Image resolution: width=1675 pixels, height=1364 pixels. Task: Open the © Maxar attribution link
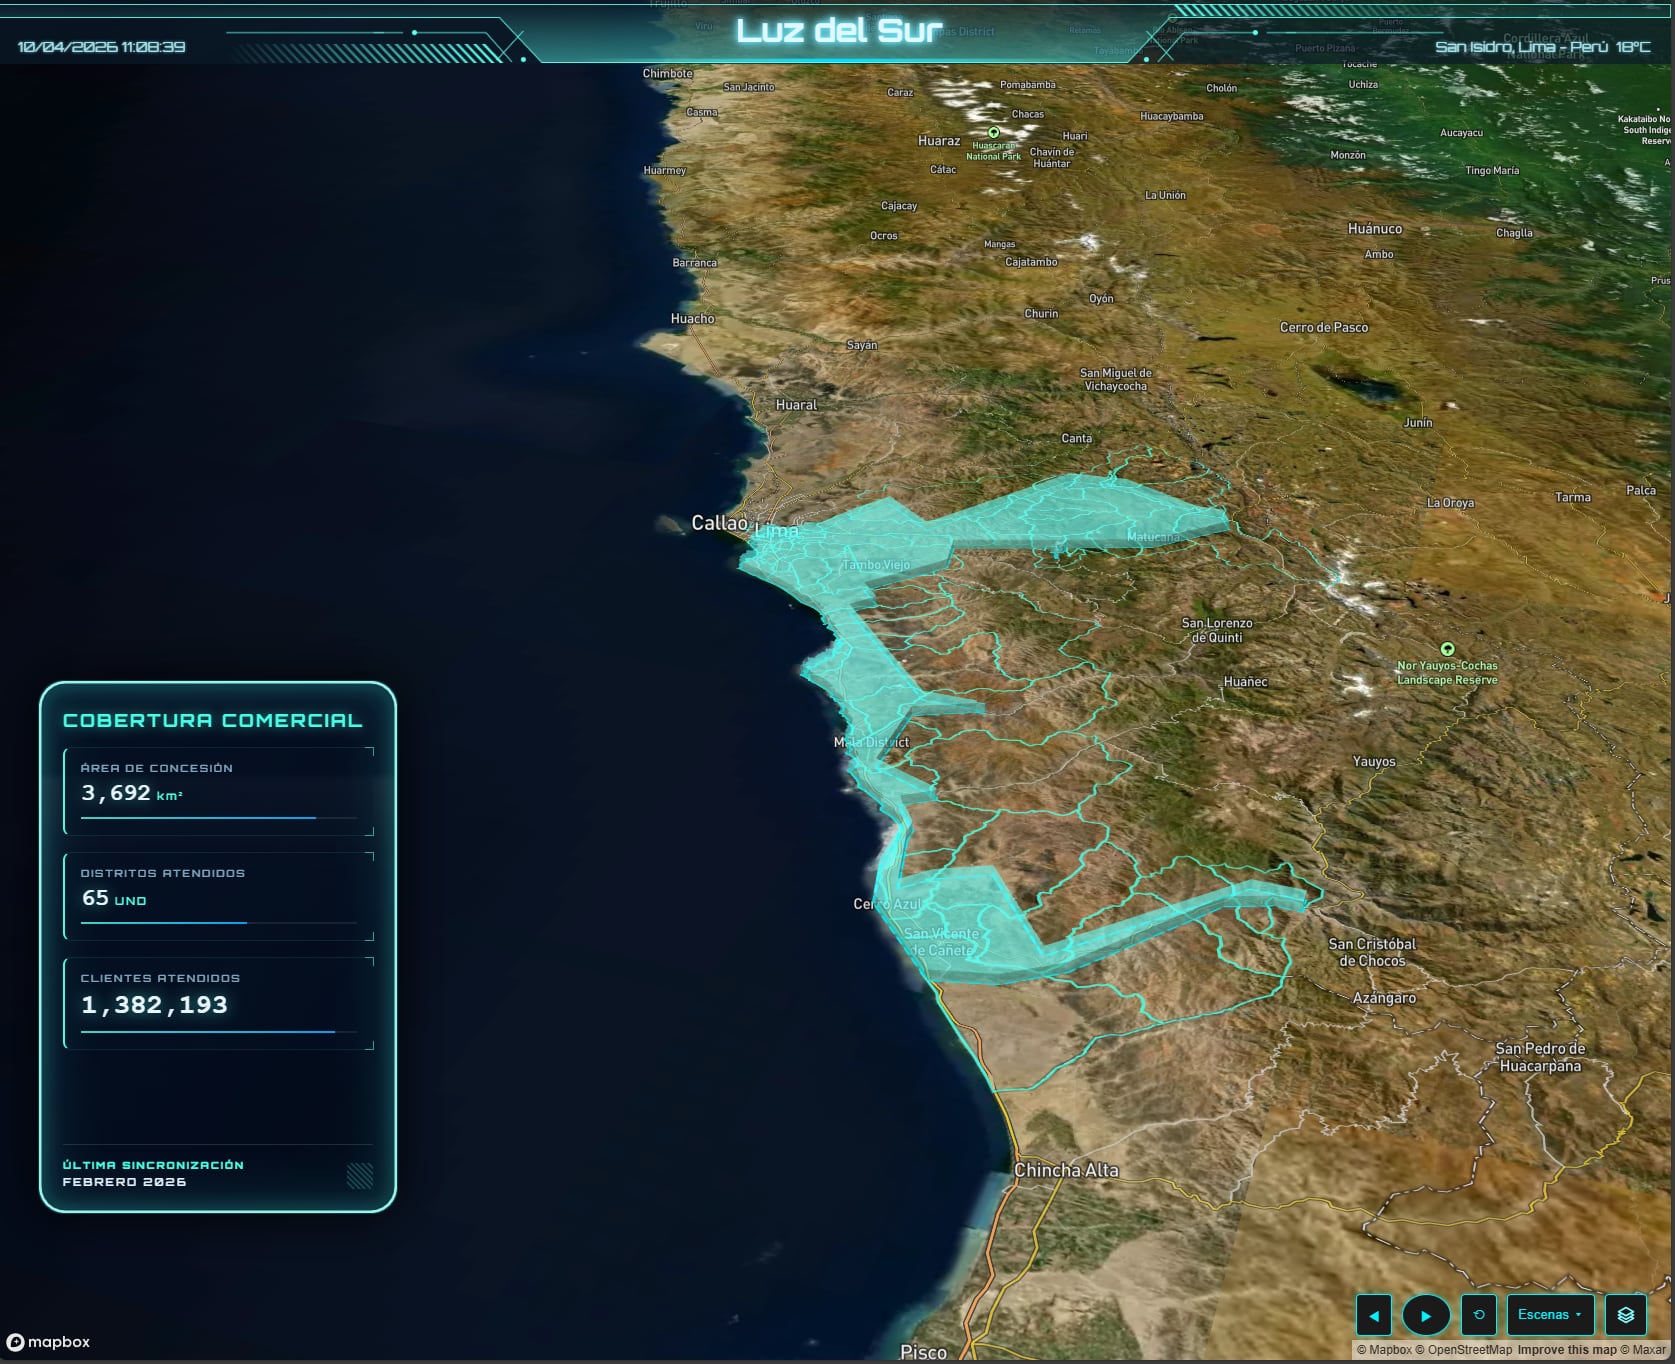1643,1350
